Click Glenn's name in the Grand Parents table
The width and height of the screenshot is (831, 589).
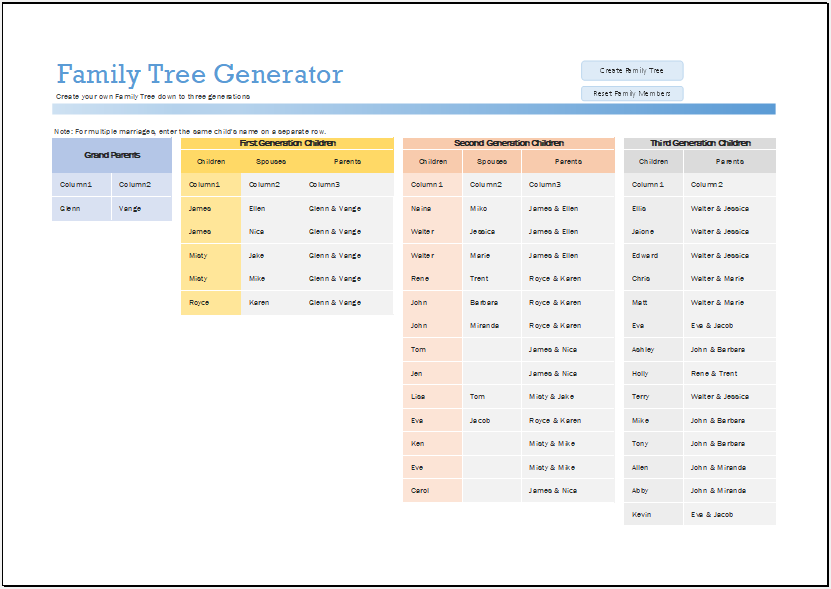pos(70,207)
